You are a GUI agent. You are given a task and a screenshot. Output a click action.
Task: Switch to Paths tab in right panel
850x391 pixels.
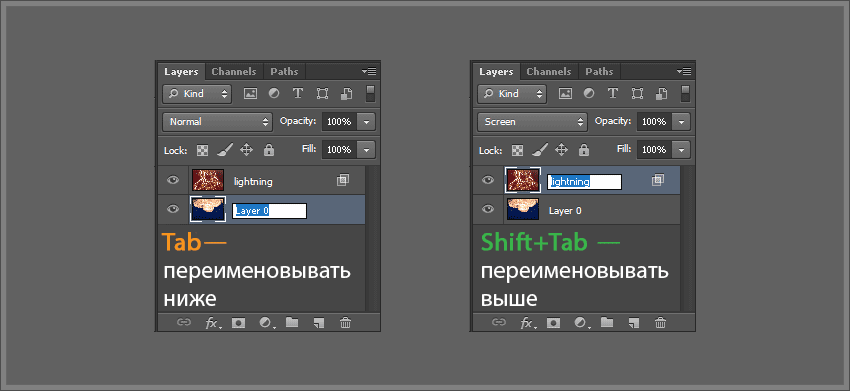tap(600, 72)
